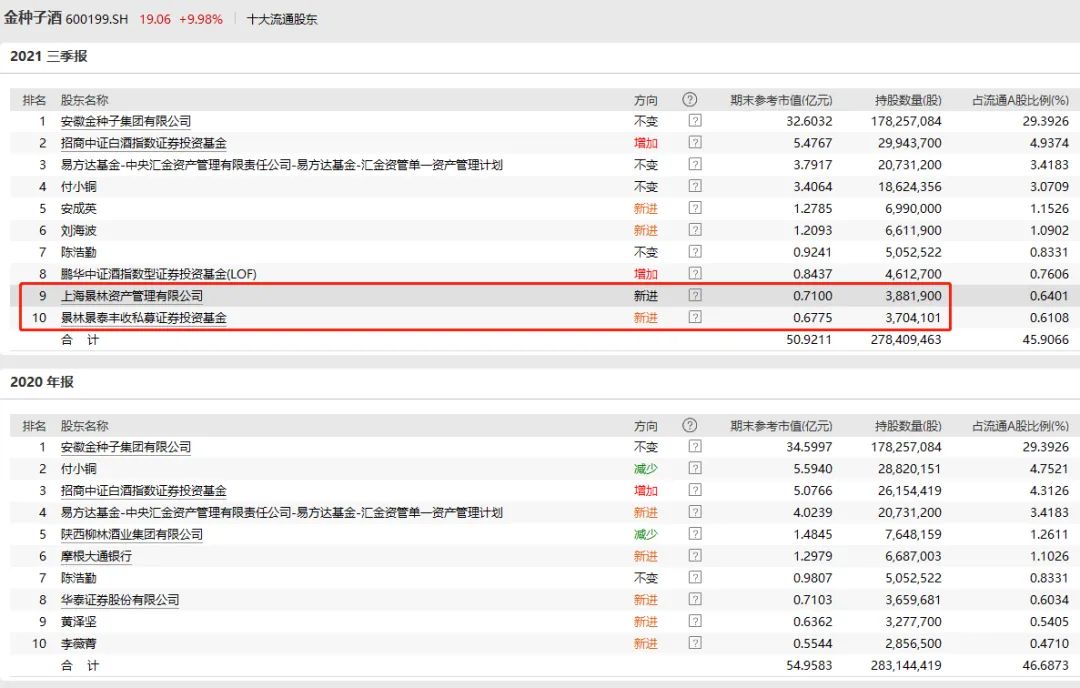
Task: Open 上海景林资产管理有限公司 shareholder link
Action: point(132,296)
